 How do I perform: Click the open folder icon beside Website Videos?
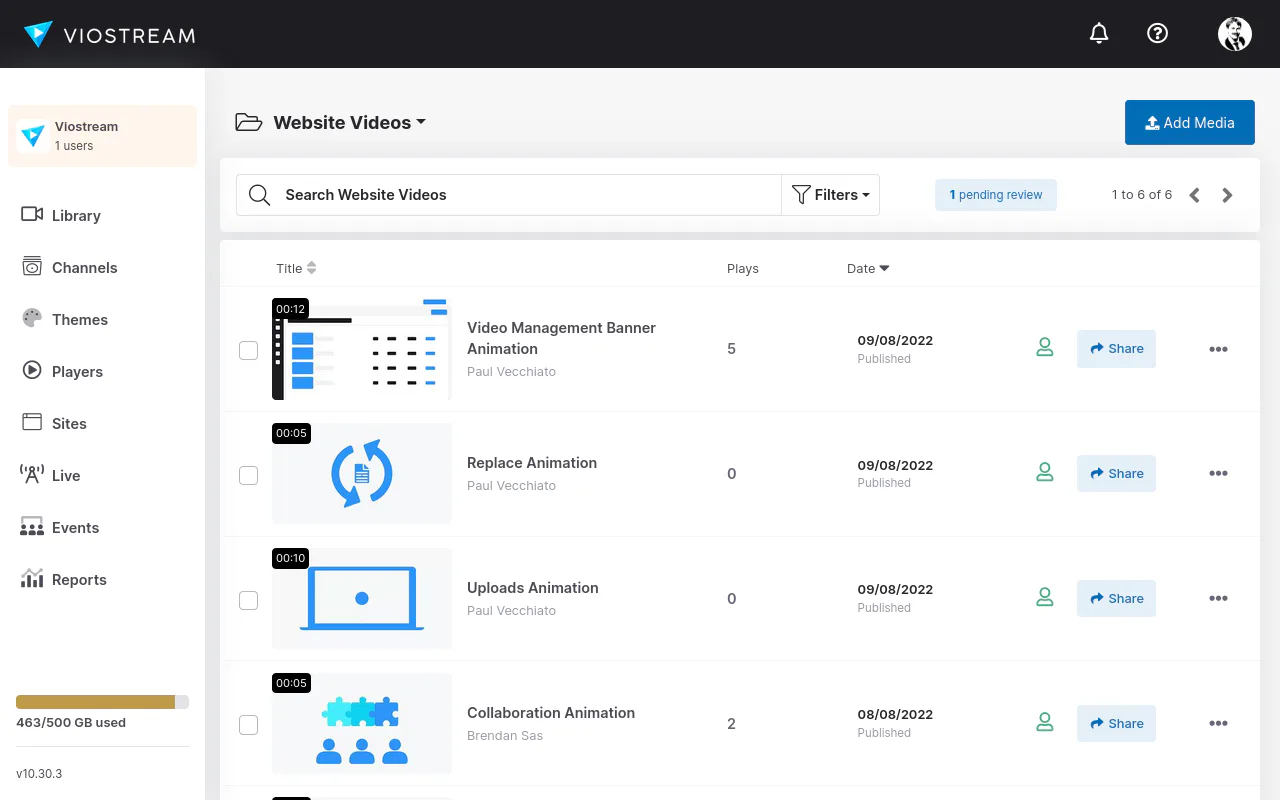(x=248, y=122)
